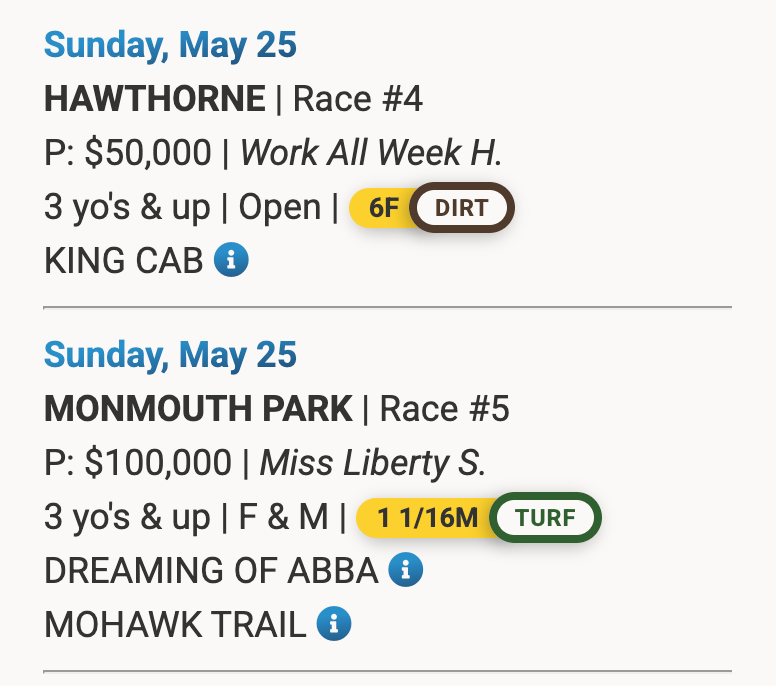Viewport: 776px width, 686px height.
Task: Select the horse name DREAMING OF ABBA
Action: (211, 571)
